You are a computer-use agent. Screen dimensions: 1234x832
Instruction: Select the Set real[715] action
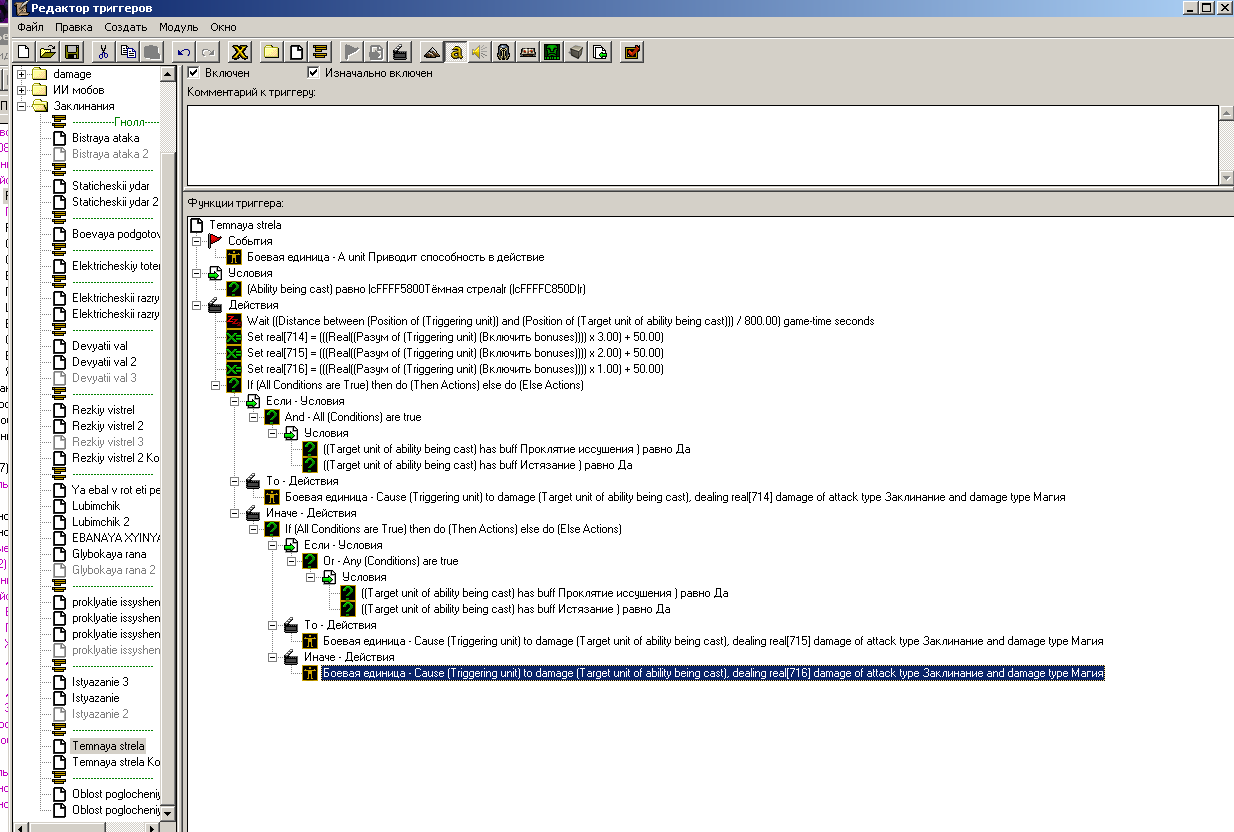click(455, 353)
